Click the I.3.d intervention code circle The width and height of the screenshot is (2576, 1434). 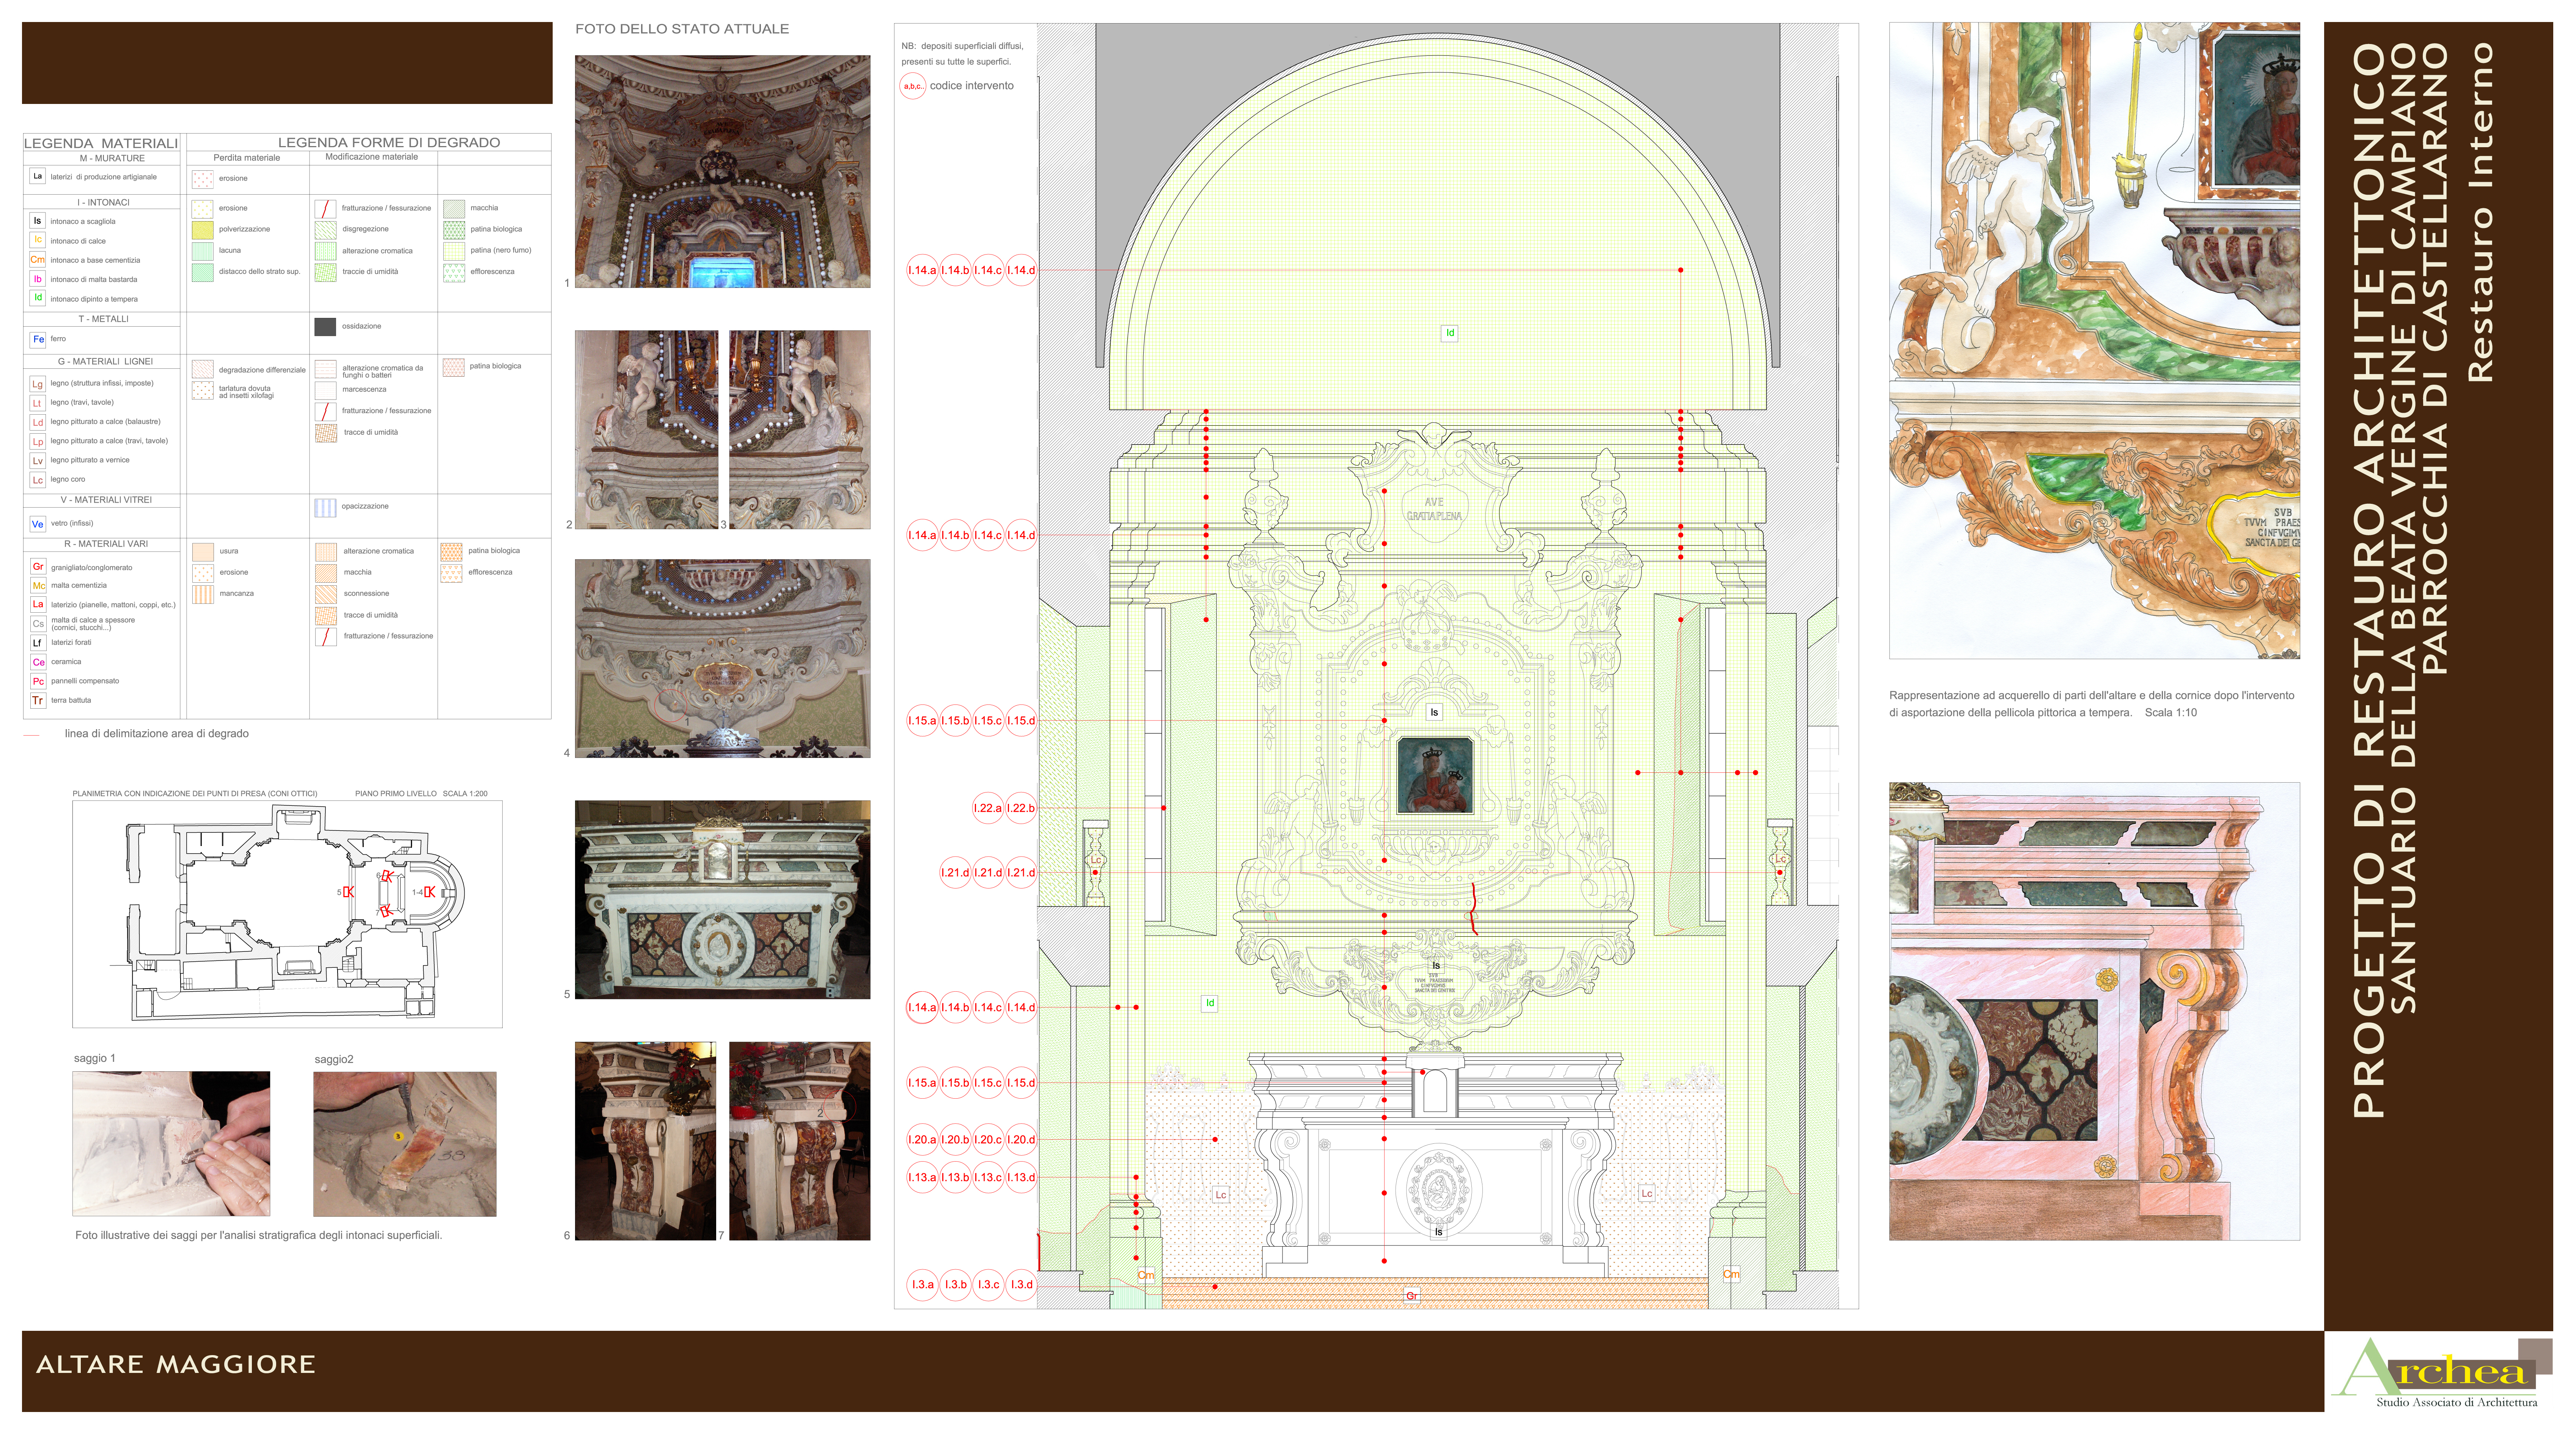pos(1021,1285)
